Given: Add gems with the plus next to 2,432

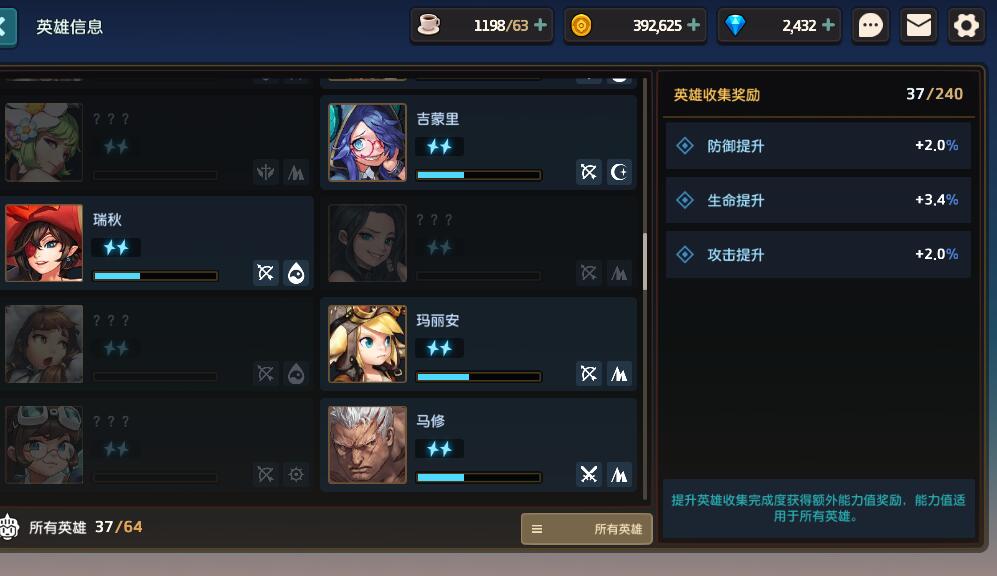Looking at the screenshot, I should [828, 25].
